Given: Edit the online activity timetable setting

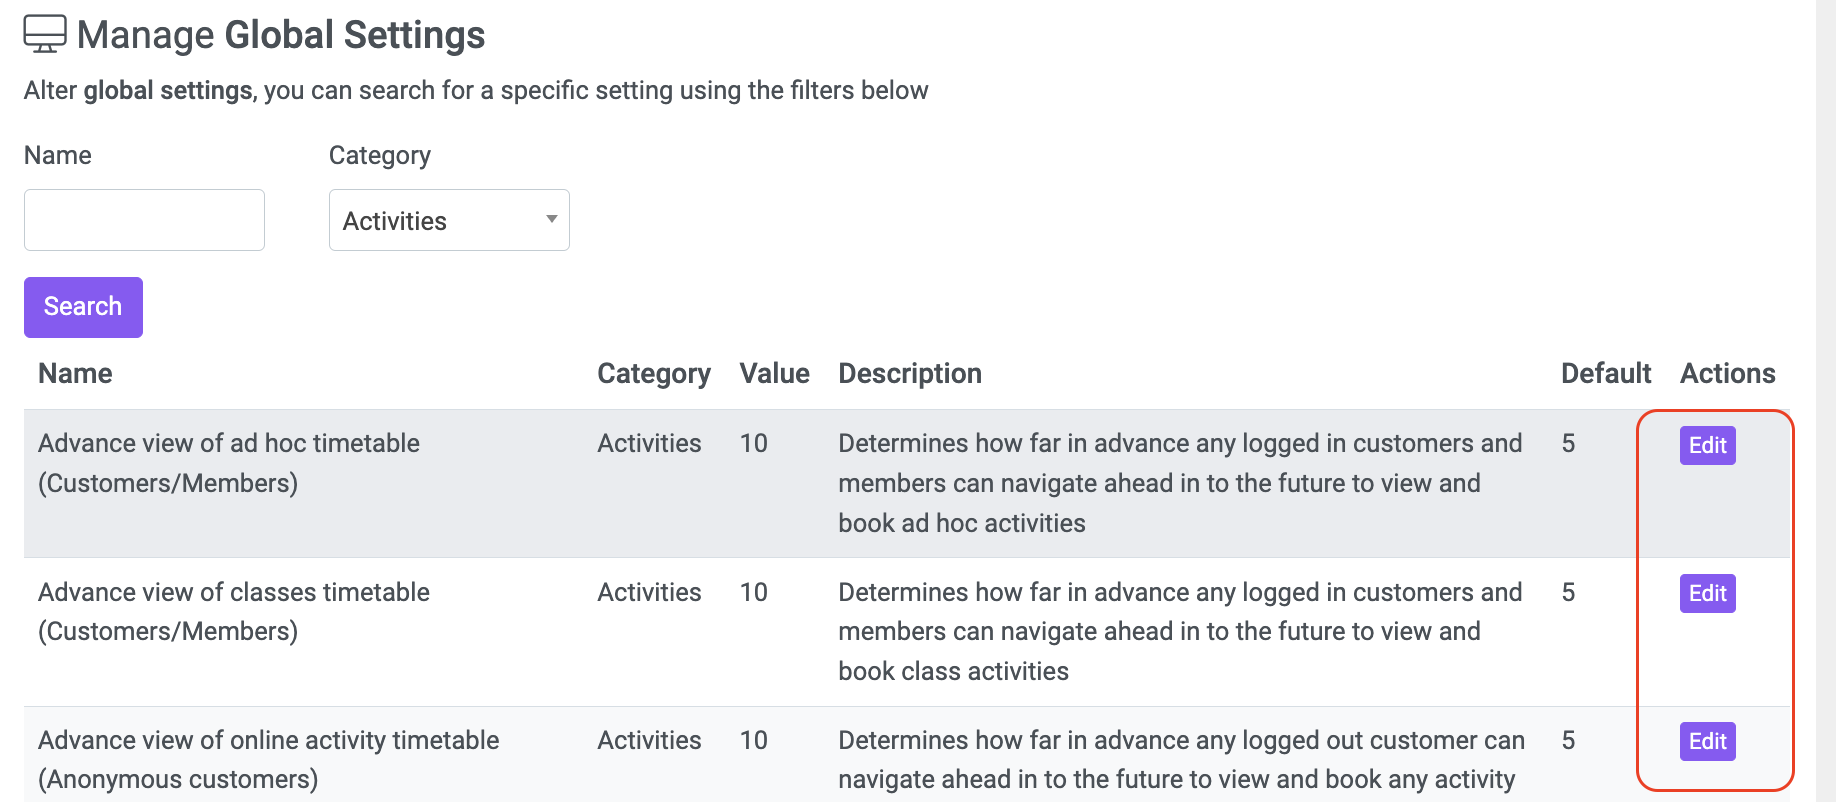Looking at the screenshot, I should (x=1707, y=741).
